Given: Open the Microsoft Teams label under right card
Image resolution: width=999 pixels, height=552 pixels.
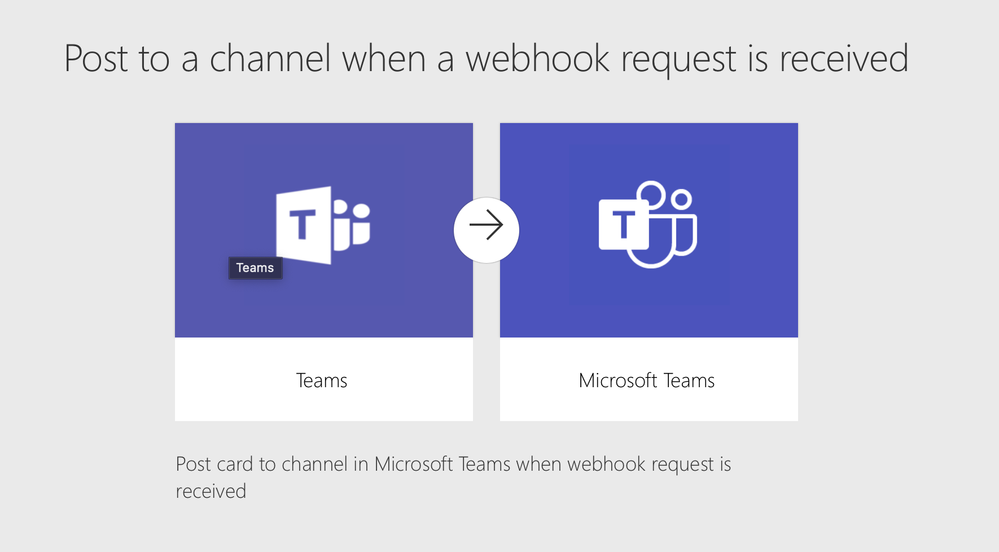Looking at the screenshot, I should (647, 381).
